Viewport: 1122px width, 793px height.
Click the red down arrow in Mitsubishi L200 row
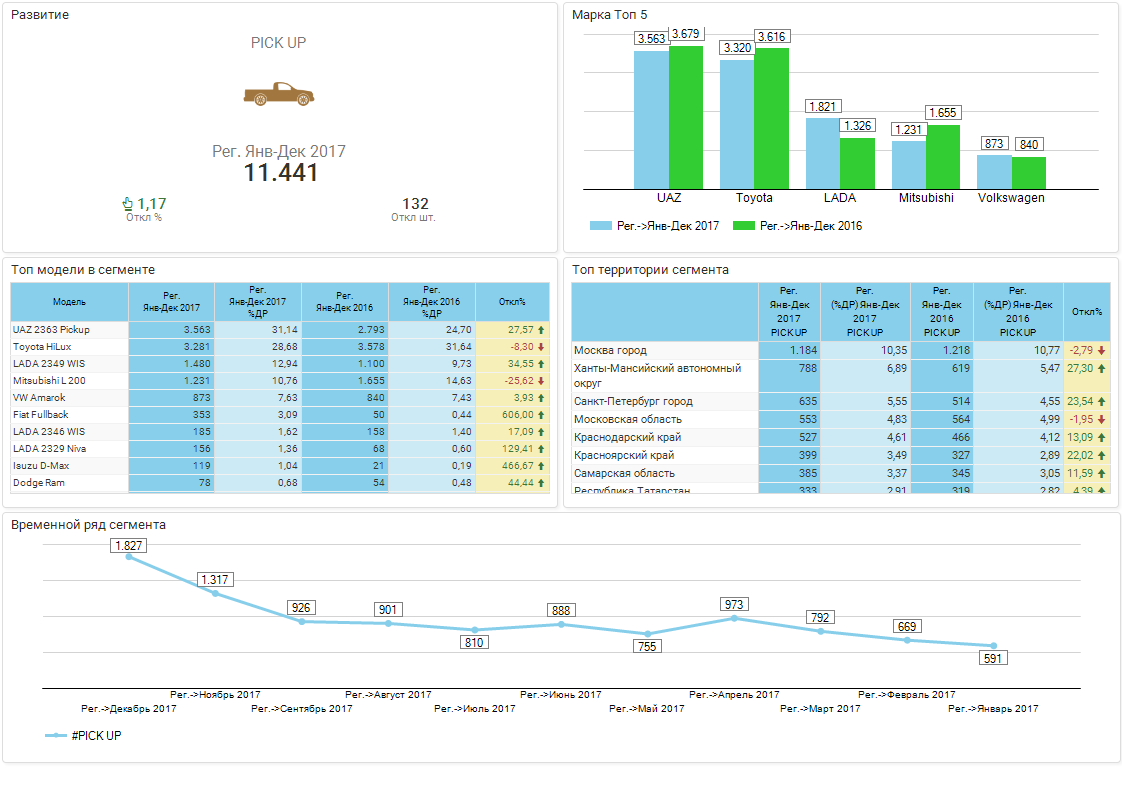click(541, 381)
